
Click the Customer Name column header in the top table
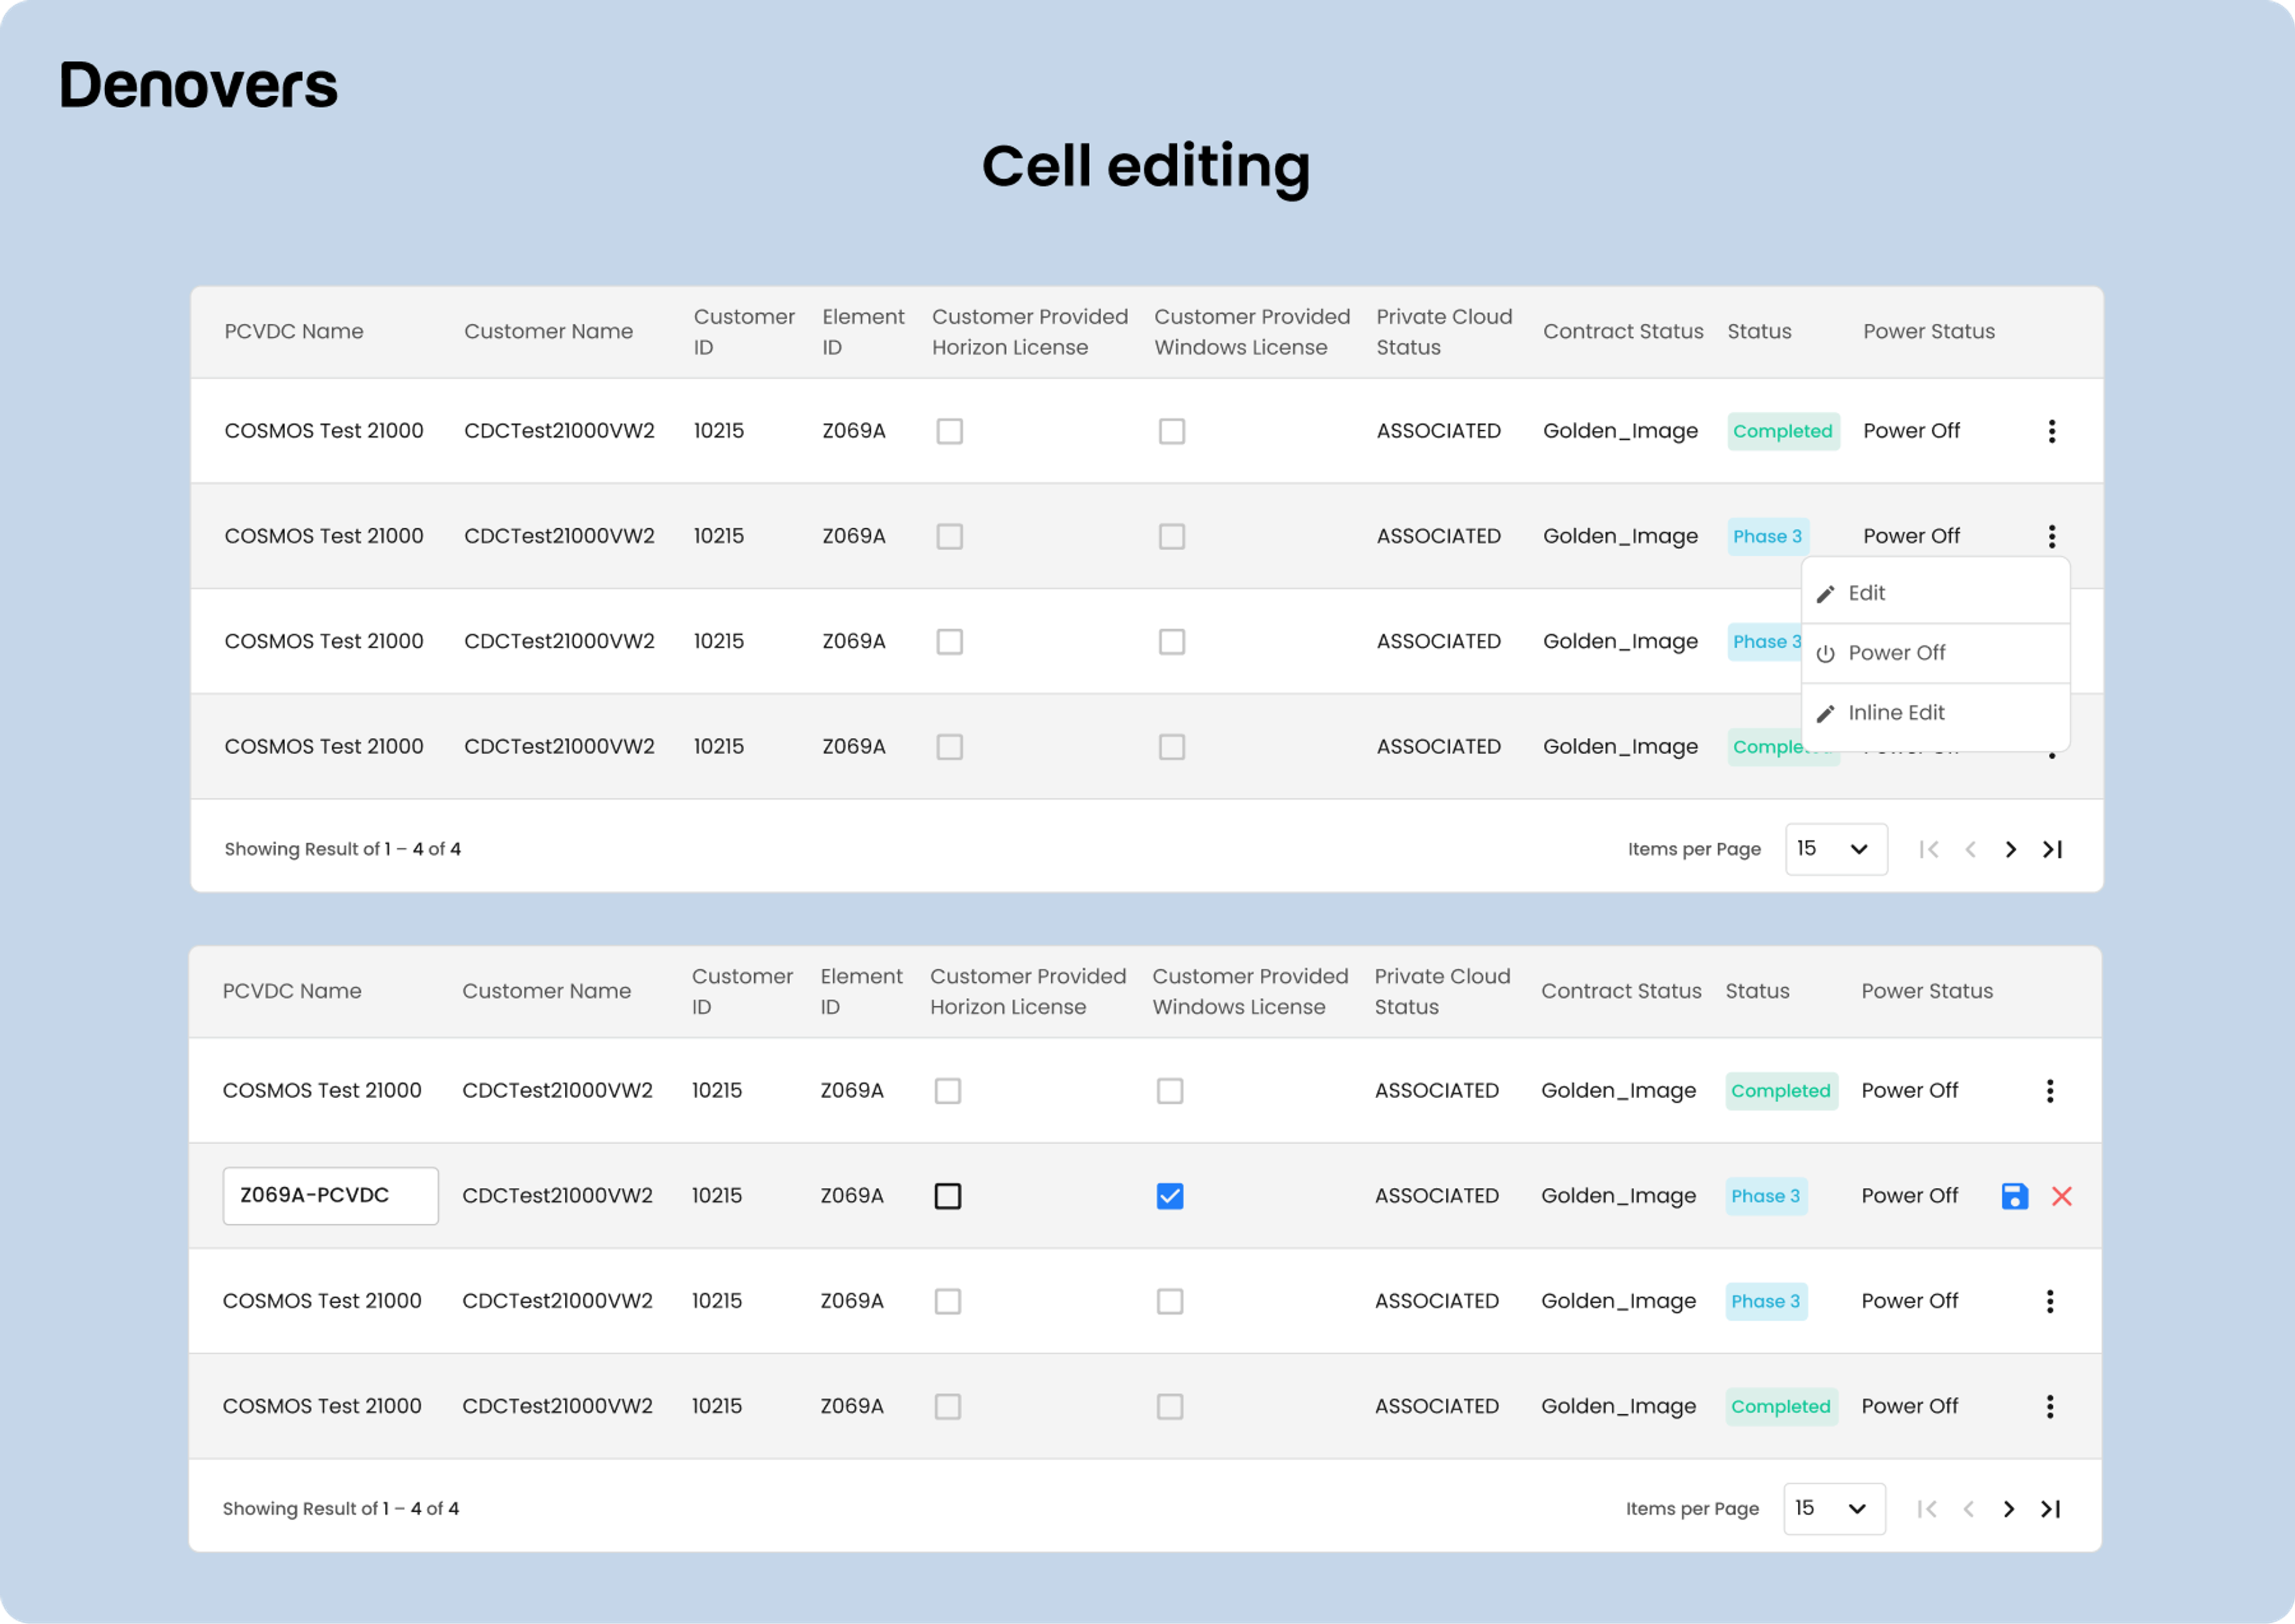point(548,332)
